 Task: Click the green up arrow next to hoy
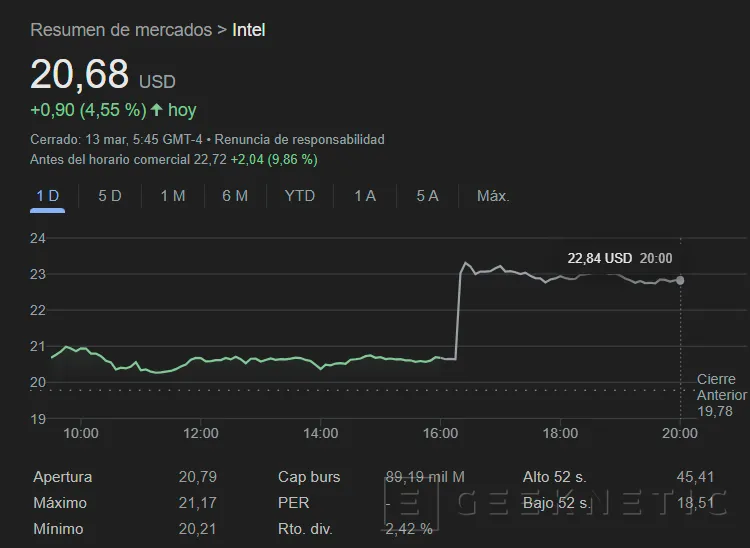tap(156, 110)
